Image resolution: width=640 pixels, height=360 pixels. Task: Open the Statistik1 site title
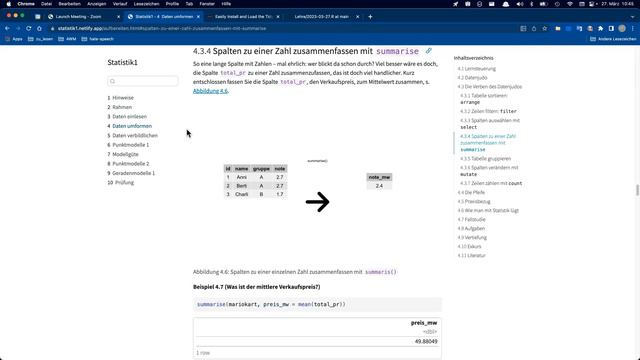click(x=122, y=62)
